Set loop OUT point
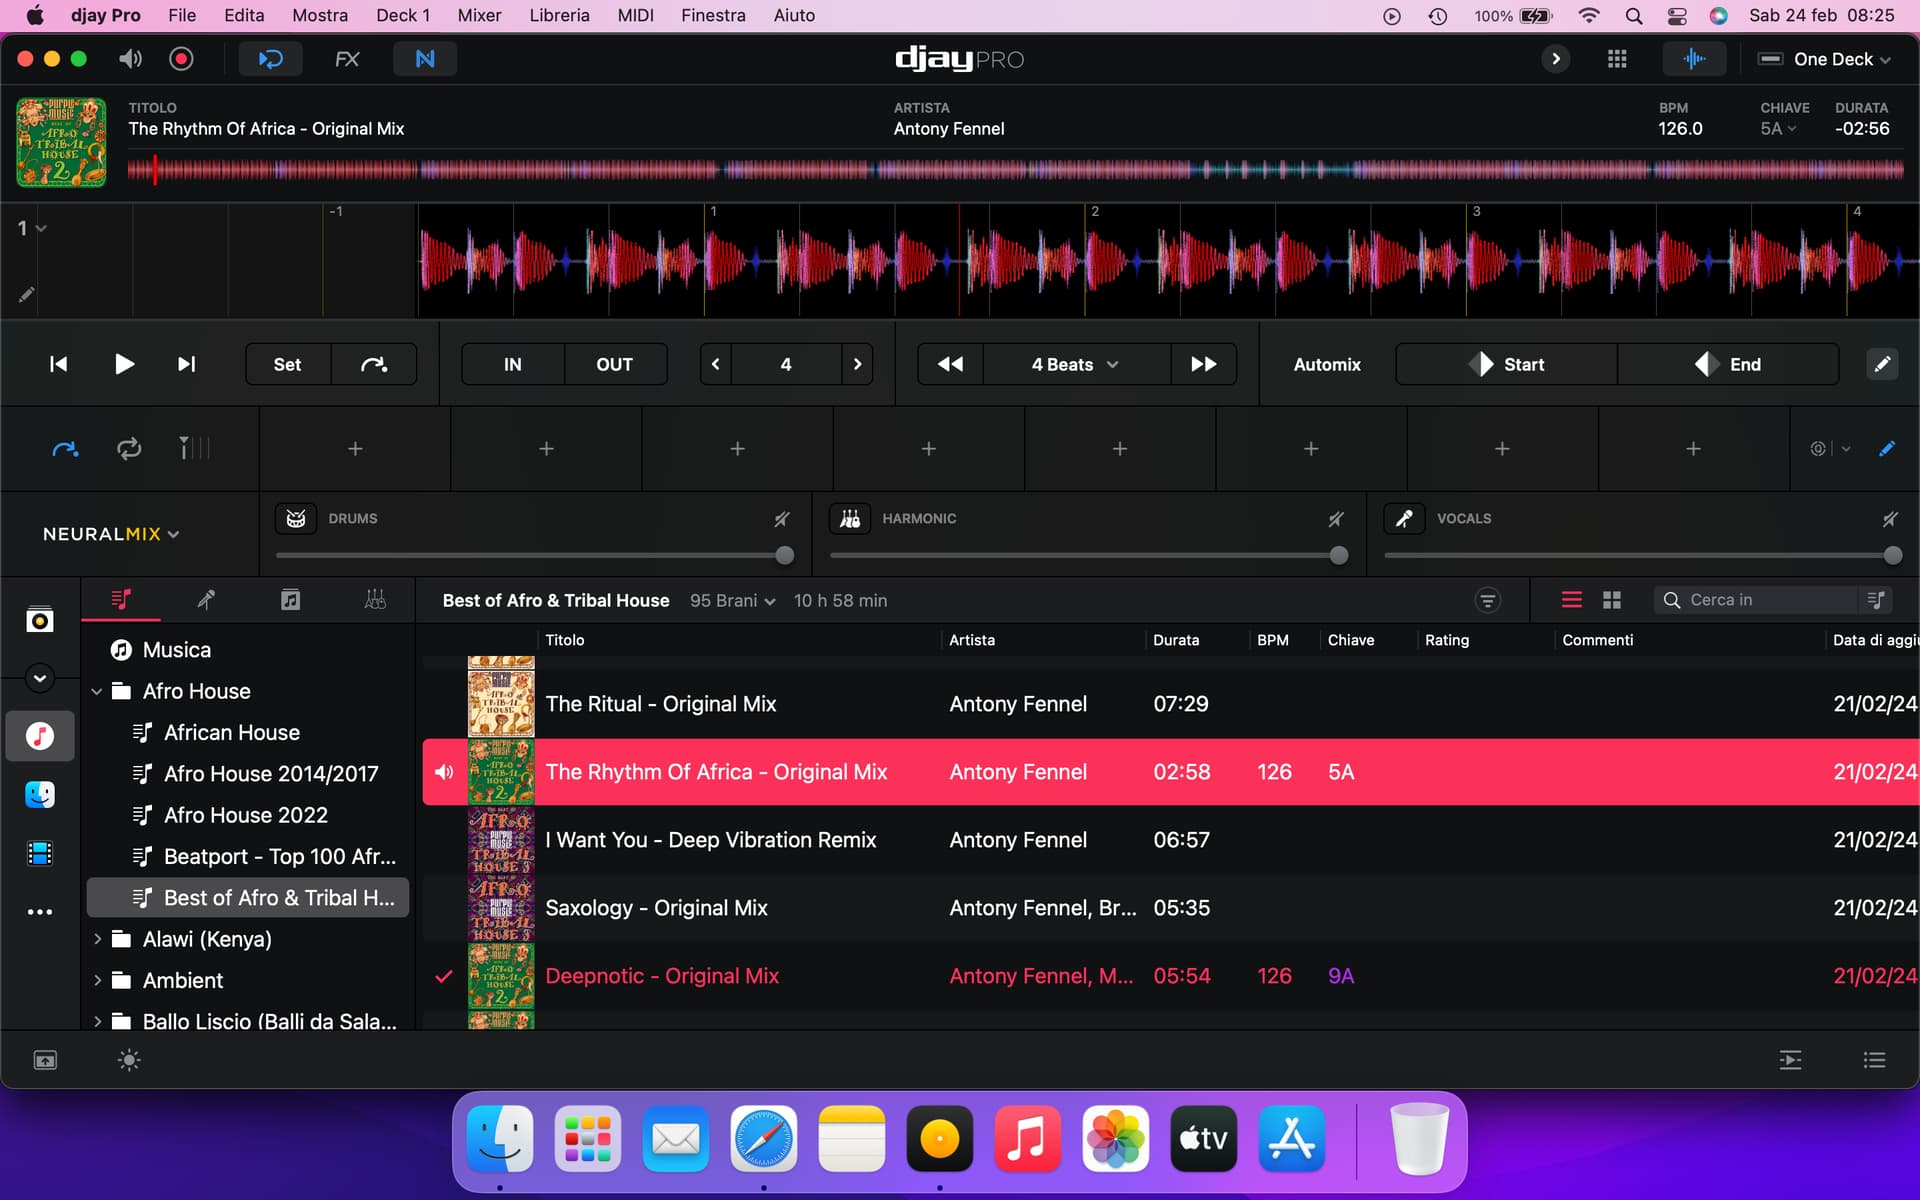This screenshot has width=1920, height=1200. pyautogui.click(x=615, y=364)
